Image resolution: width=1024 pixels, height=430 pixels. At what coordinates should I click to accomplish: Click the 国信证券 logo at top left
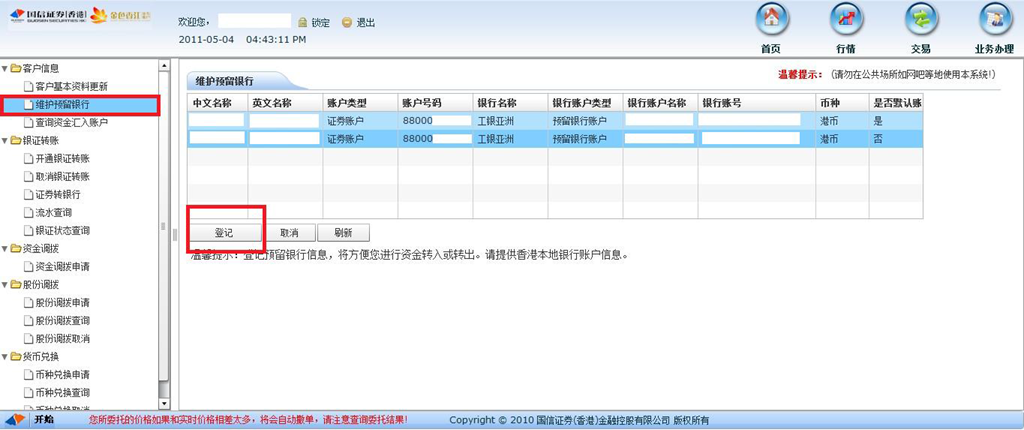point(43,15)
